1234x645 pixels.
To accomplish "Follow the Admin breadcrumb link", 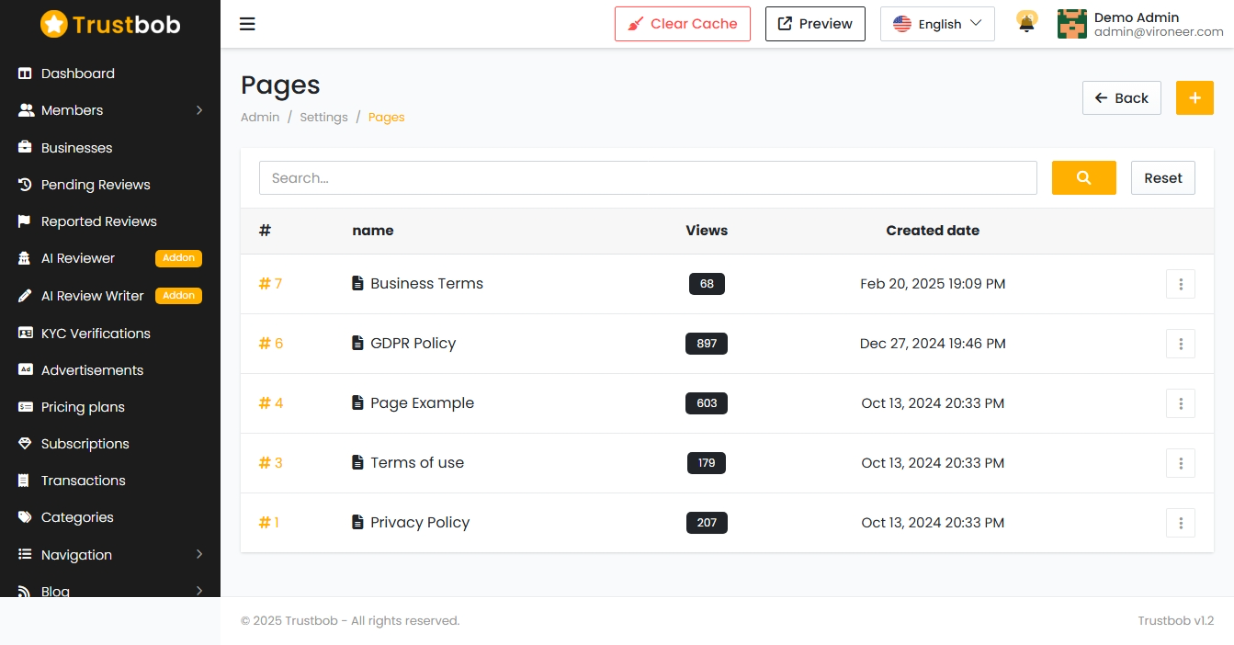I will click(260, 117).
